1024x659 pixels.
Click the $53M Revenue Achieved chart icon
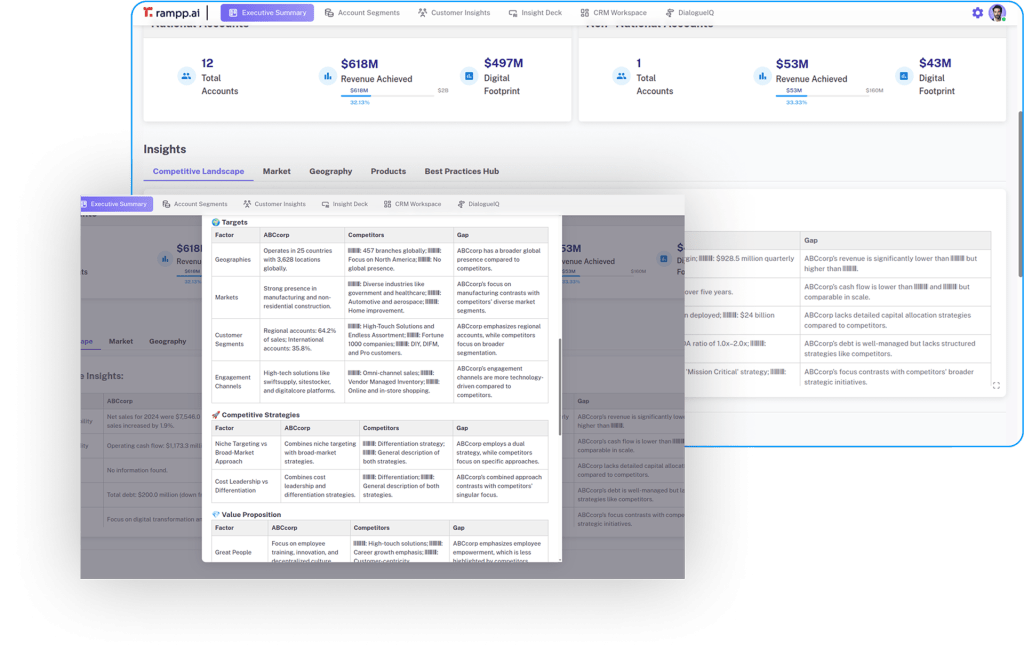tap(761, 76)
